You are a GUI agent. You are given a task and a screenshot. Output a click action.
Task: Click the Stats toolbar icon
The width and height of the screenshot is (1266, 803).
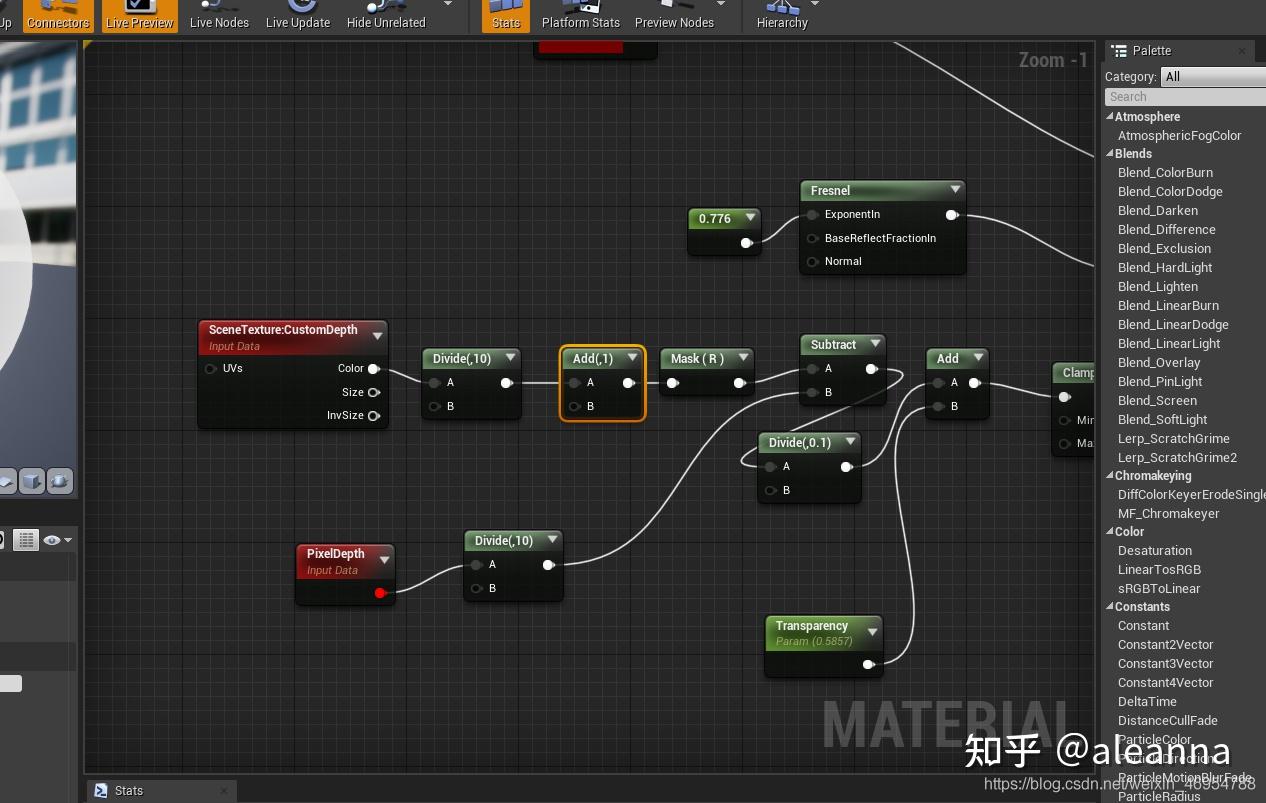point(505,14)
